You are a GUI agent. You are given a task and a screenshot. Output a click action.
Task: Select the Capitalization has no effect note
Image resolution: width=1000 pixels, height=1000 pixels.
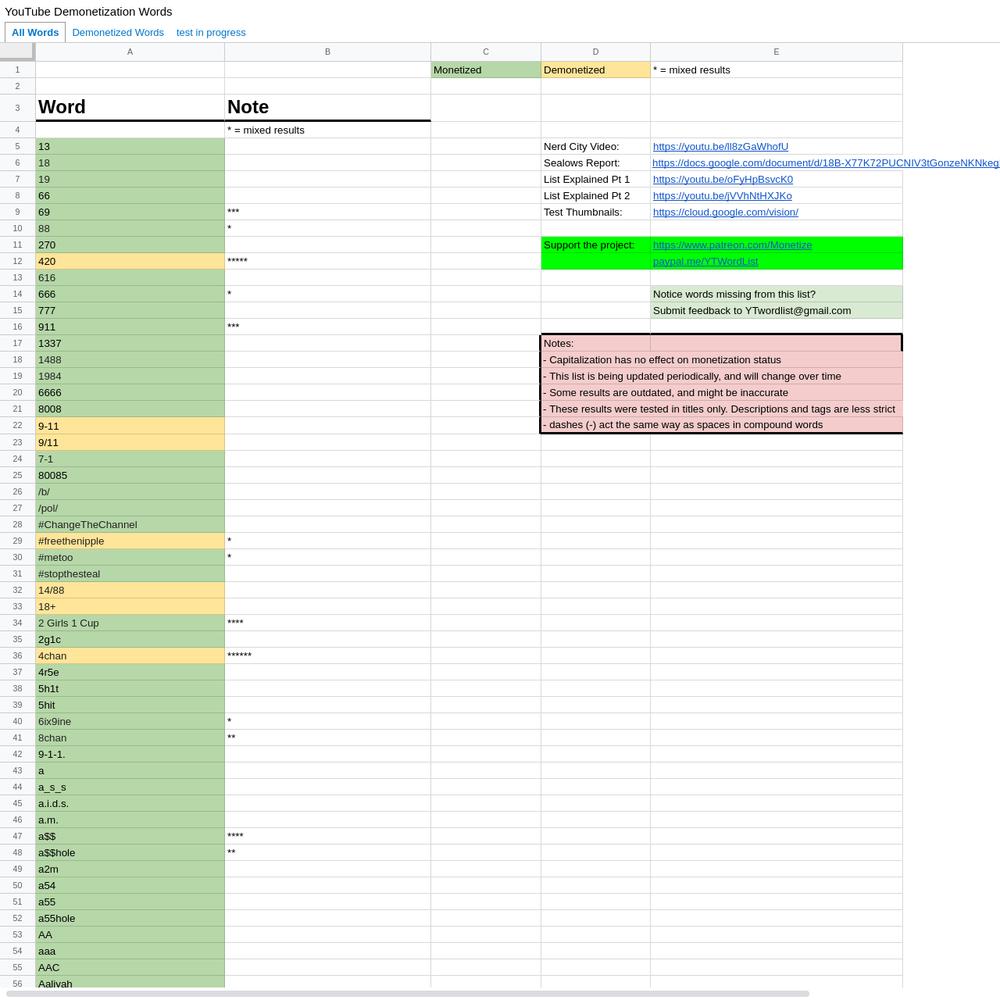coord(721,360)
